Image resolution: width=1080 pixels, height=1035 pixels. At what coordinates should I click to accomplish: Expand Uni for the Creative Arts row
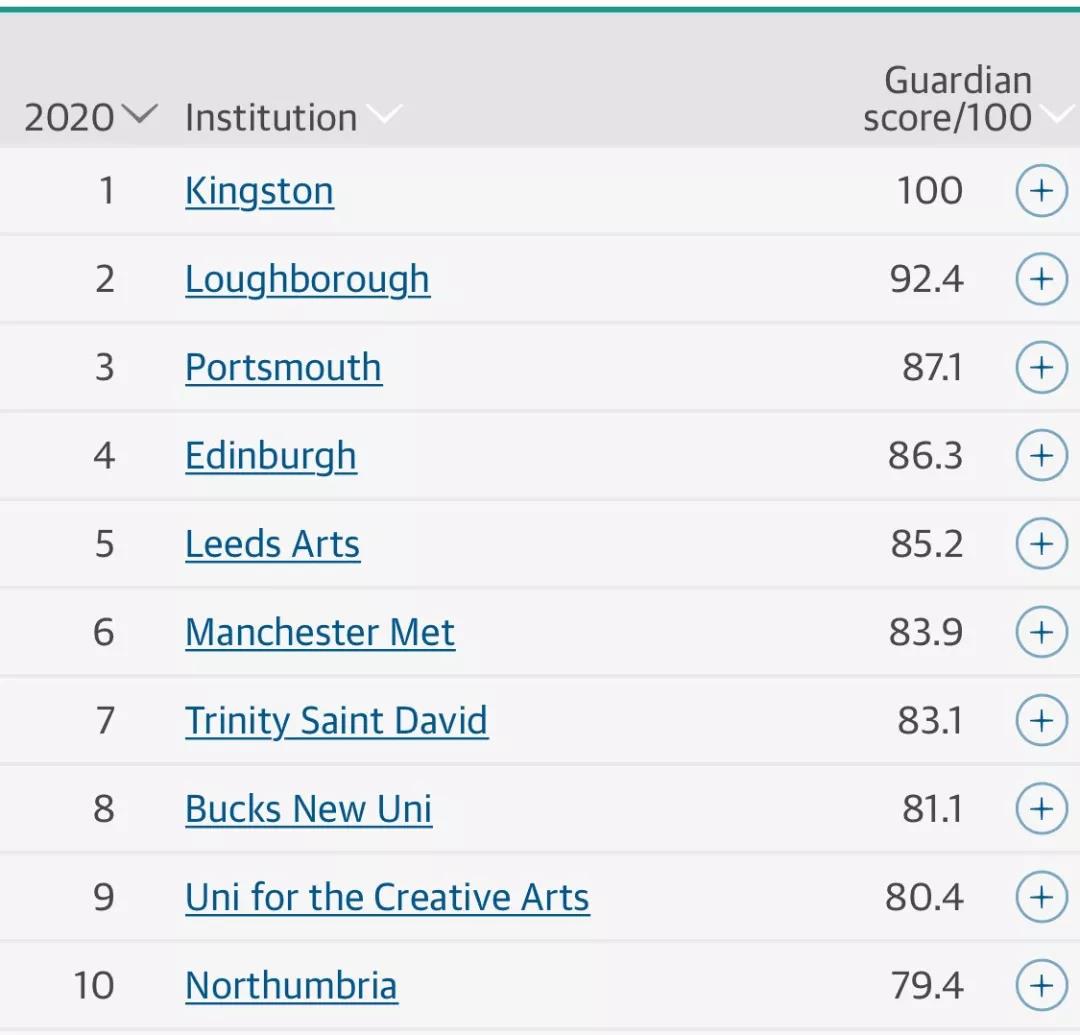pyautogui.click(x=1041, y=897)
